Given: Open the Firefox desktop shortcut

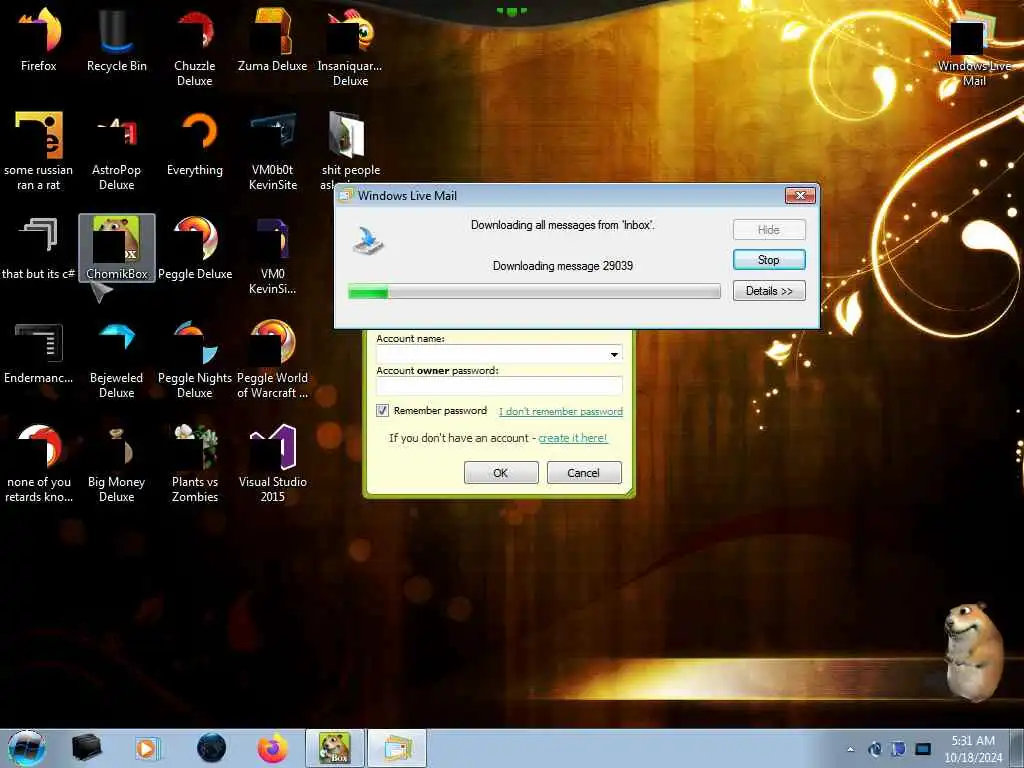Looking at the screenshot, I should pyautogui.click(x=39, y=39).
